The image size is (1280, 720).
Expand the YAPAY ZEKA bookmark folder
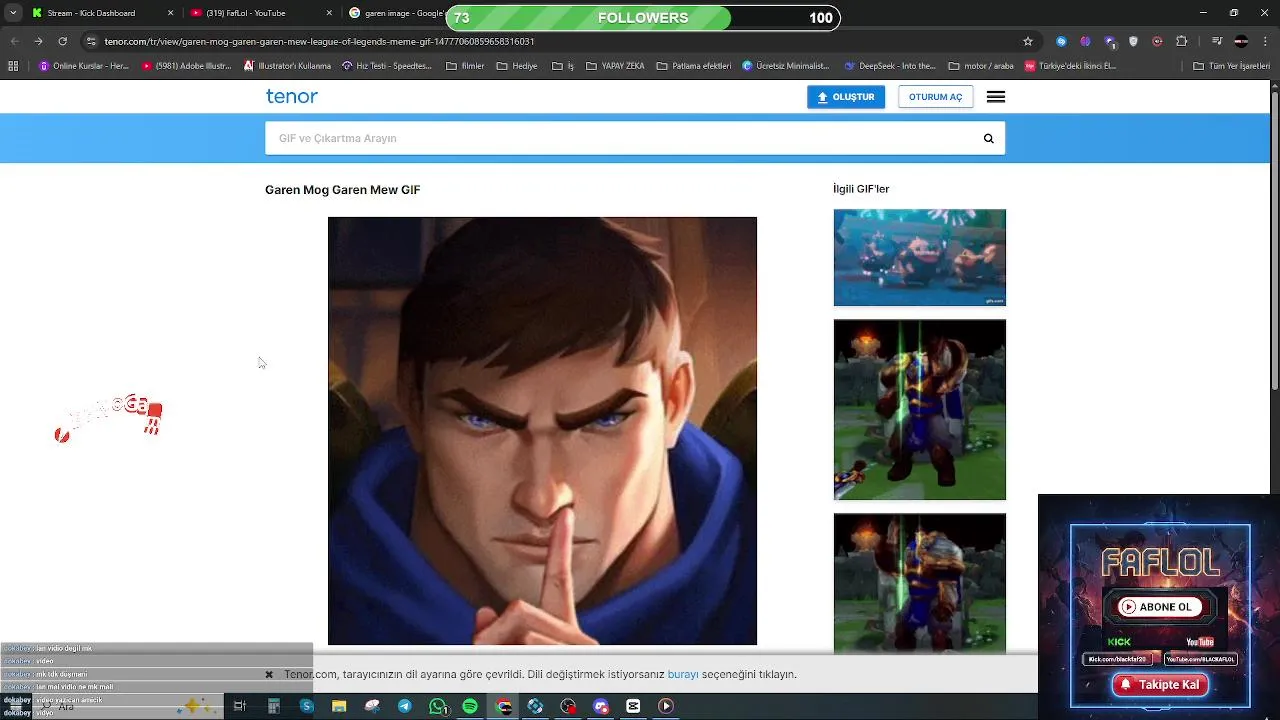(x=615, y=66)
